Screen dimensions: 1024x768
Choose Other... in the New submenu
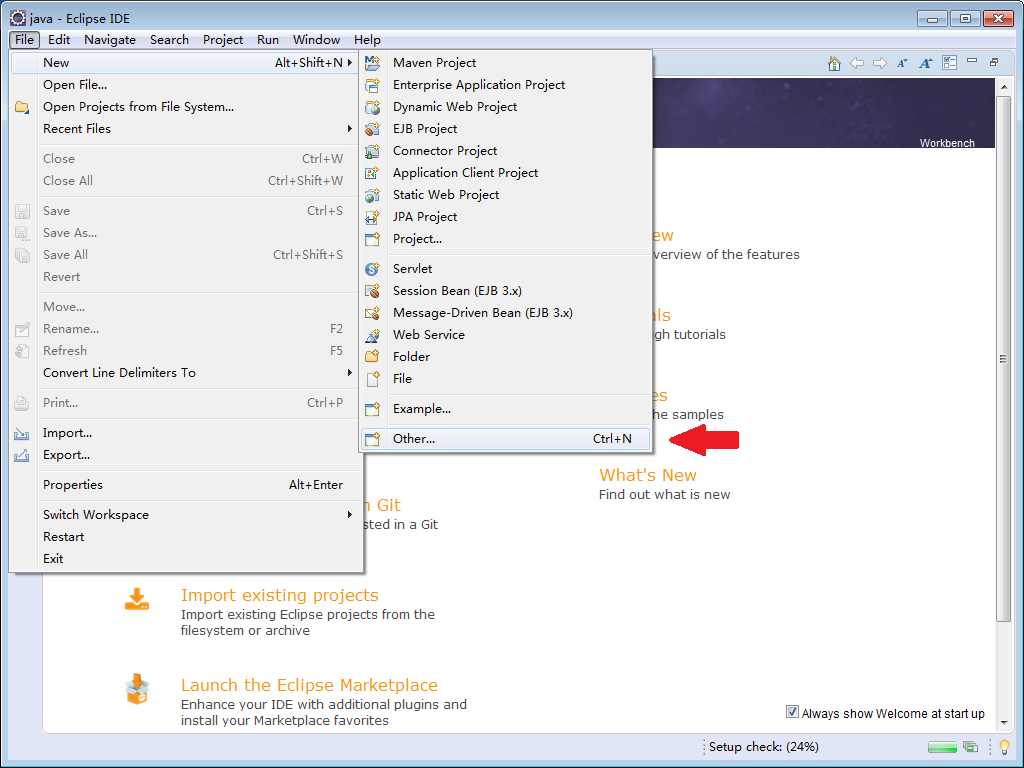(x=505, y=439)
